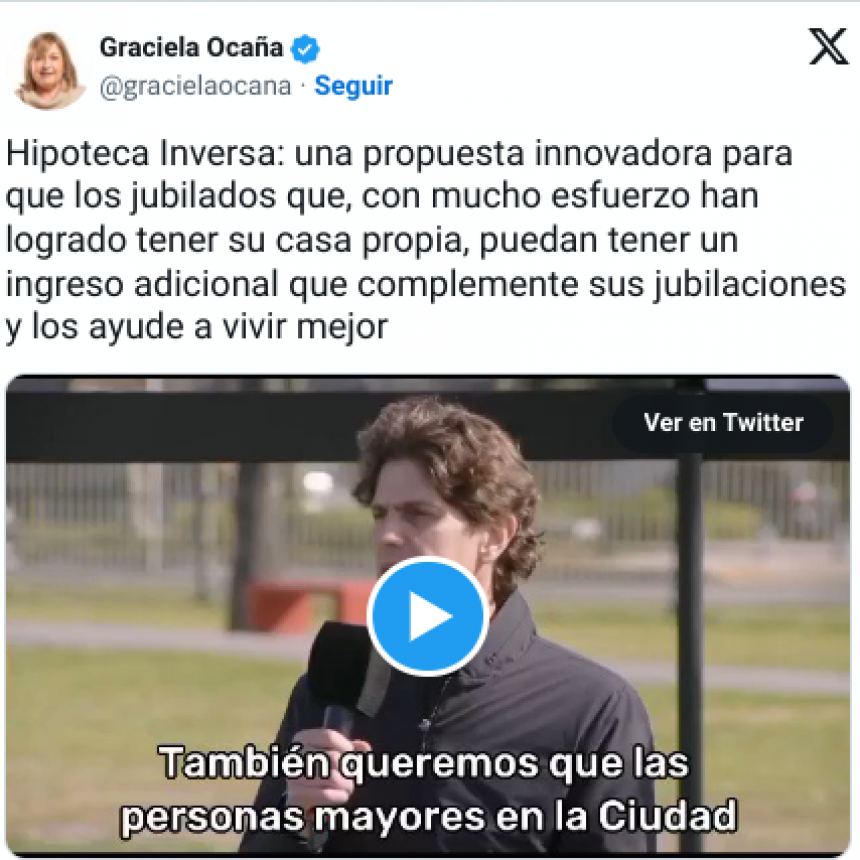Click the subtitle 'También queremos que las'
The width and height of the screenshot is (860, 860).
click(x=423, y=763)
